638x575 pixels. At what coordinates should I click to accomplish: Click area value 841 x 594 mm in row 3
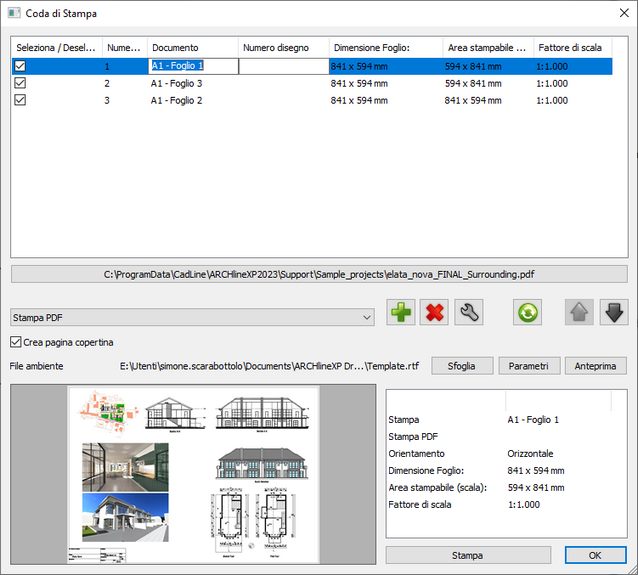pyautogui.click(x=473, y=100)
